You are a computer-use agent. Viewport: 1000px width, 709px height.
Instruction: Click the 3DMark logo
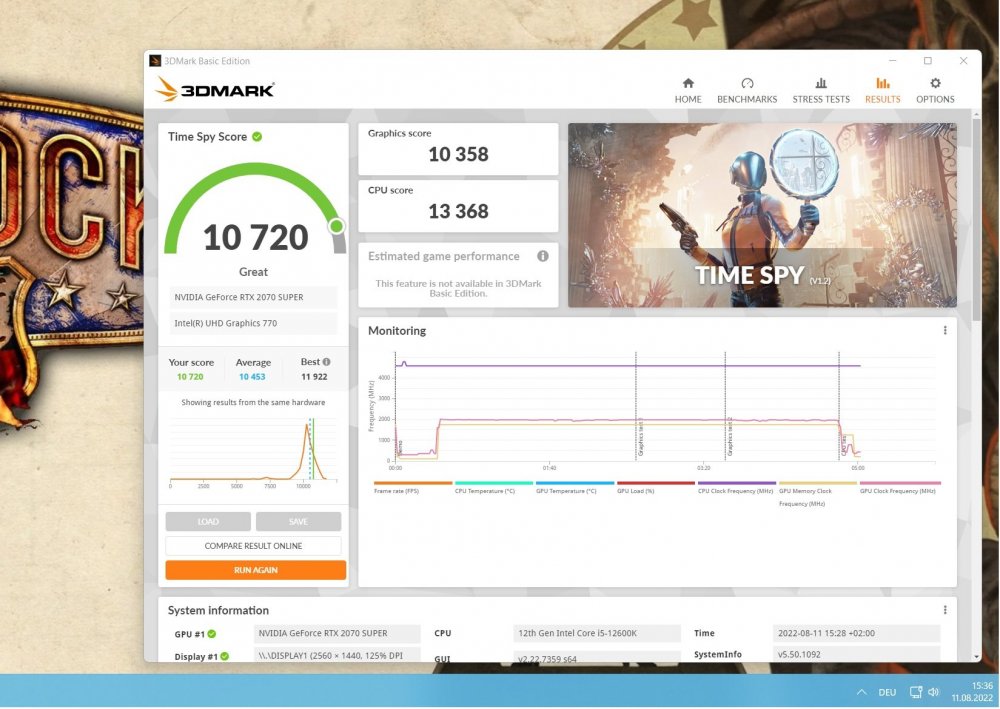tap(213, 90)
